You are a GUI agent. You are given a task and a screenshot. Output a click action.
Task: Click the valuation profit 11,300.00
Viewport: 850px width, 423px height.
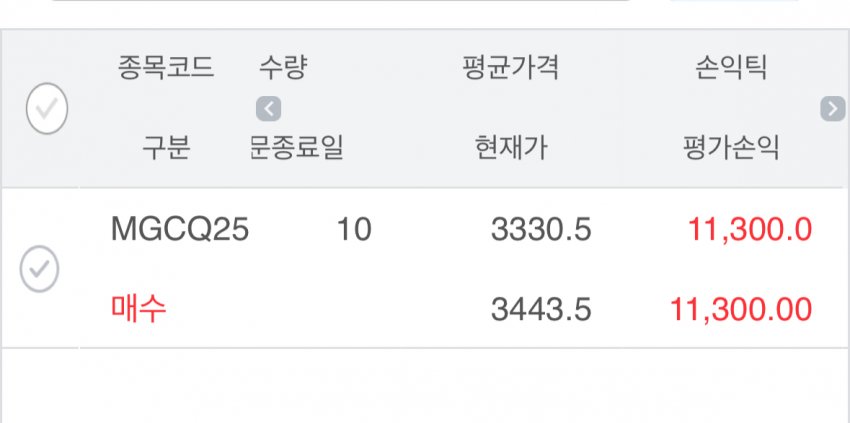pyautogui.click(x=741, y=310)
